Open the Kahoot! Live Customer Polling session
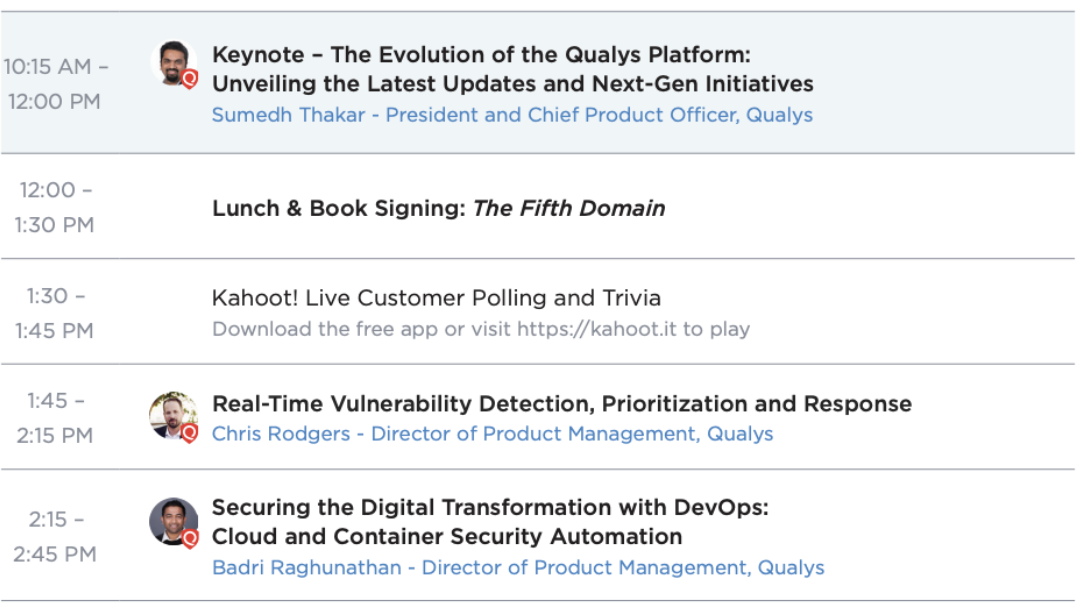 436,298
